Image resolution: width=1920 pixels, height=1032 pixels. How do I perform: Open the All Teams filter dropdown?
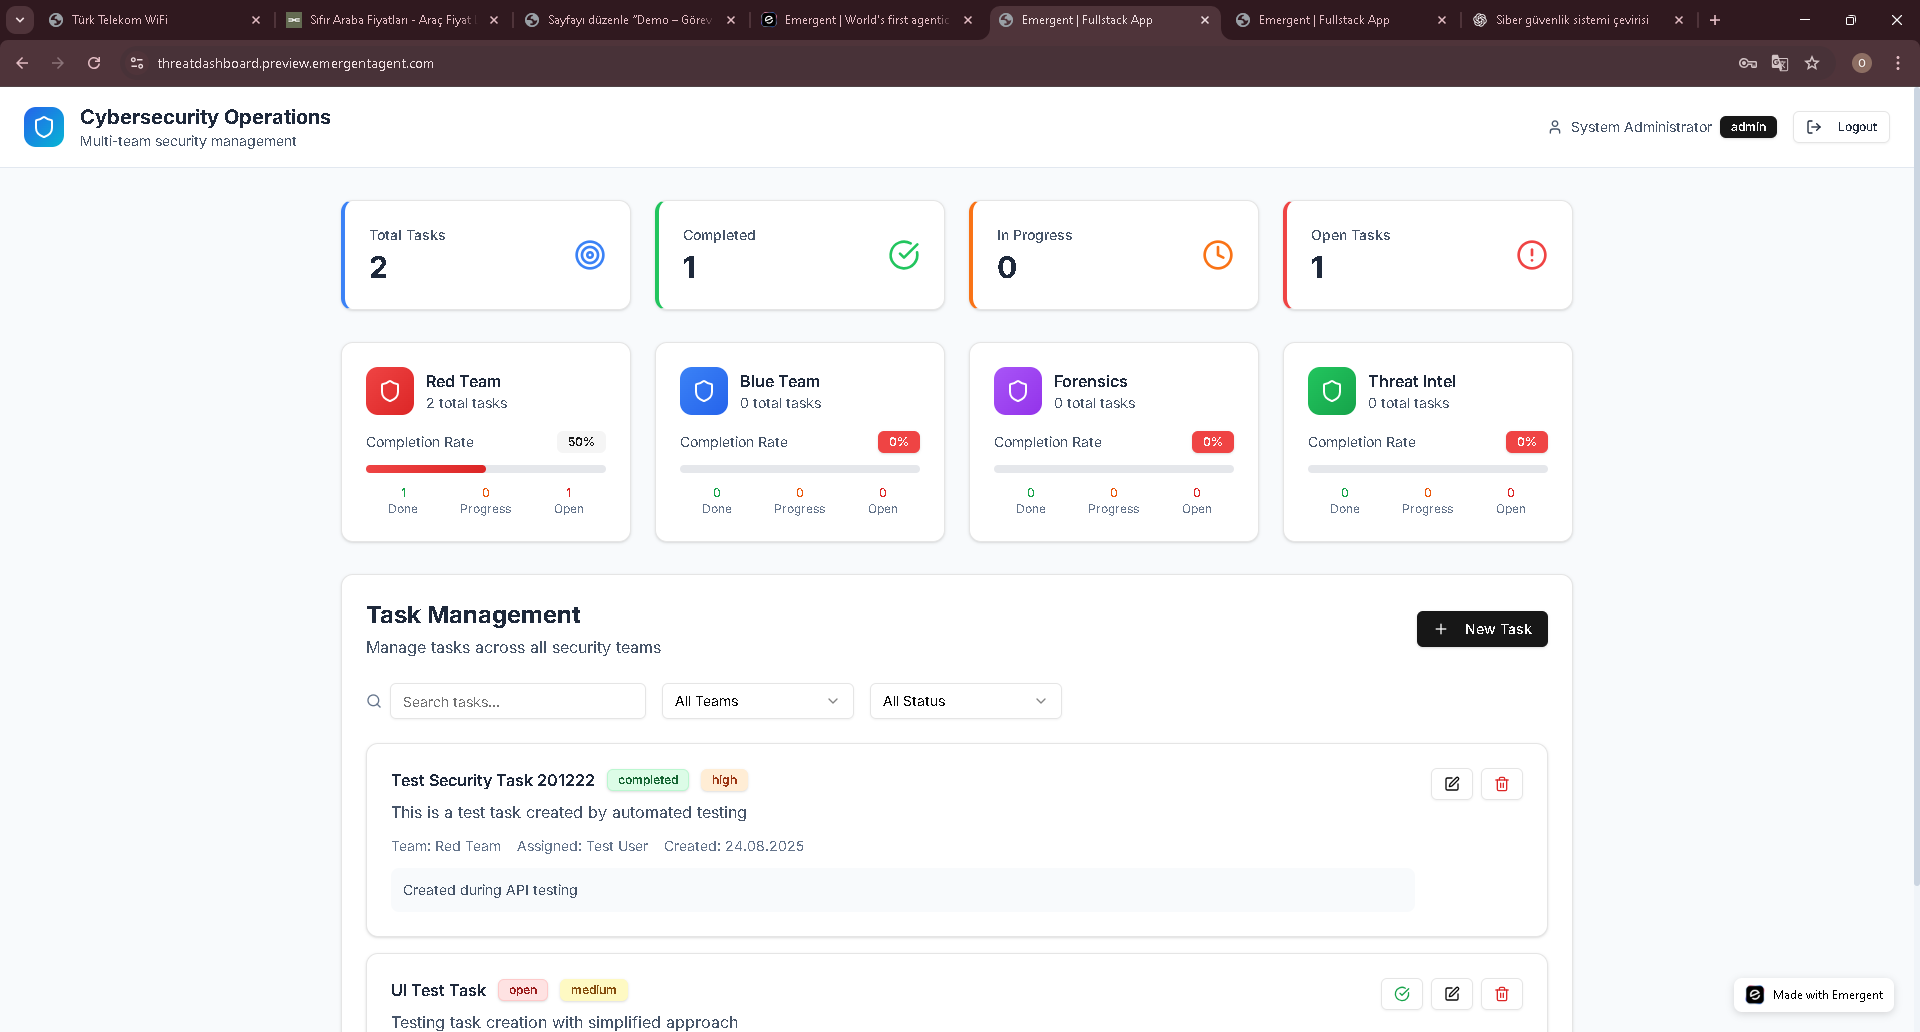[757, 701]
